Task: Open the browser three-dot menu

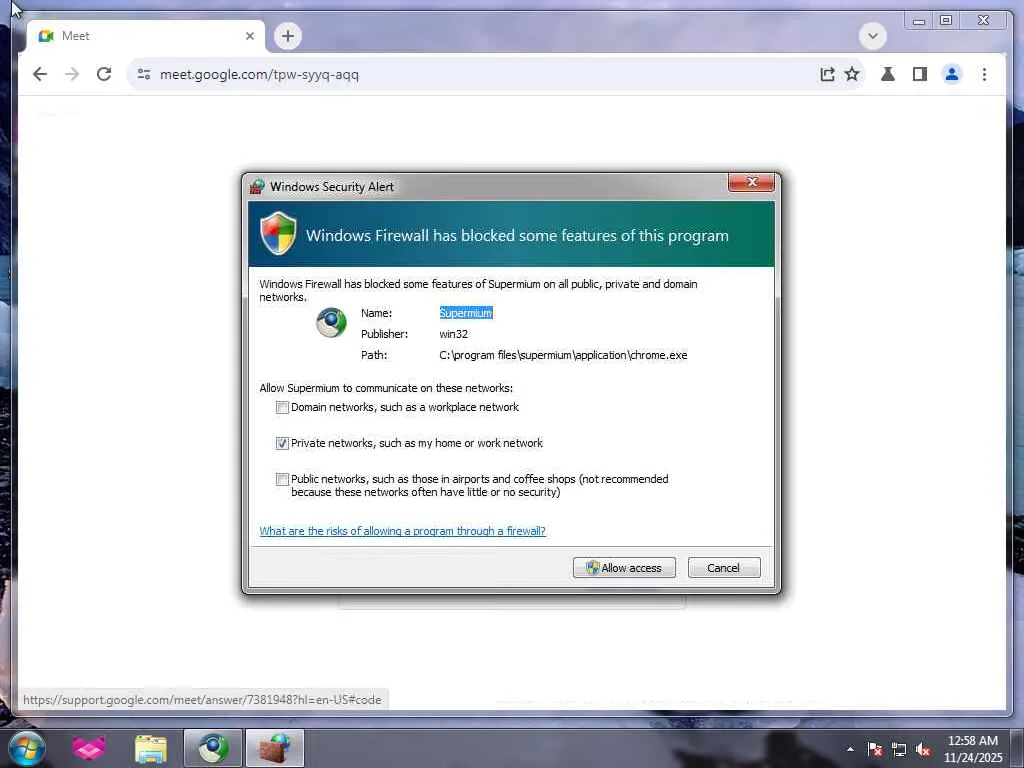Action: 984,74
